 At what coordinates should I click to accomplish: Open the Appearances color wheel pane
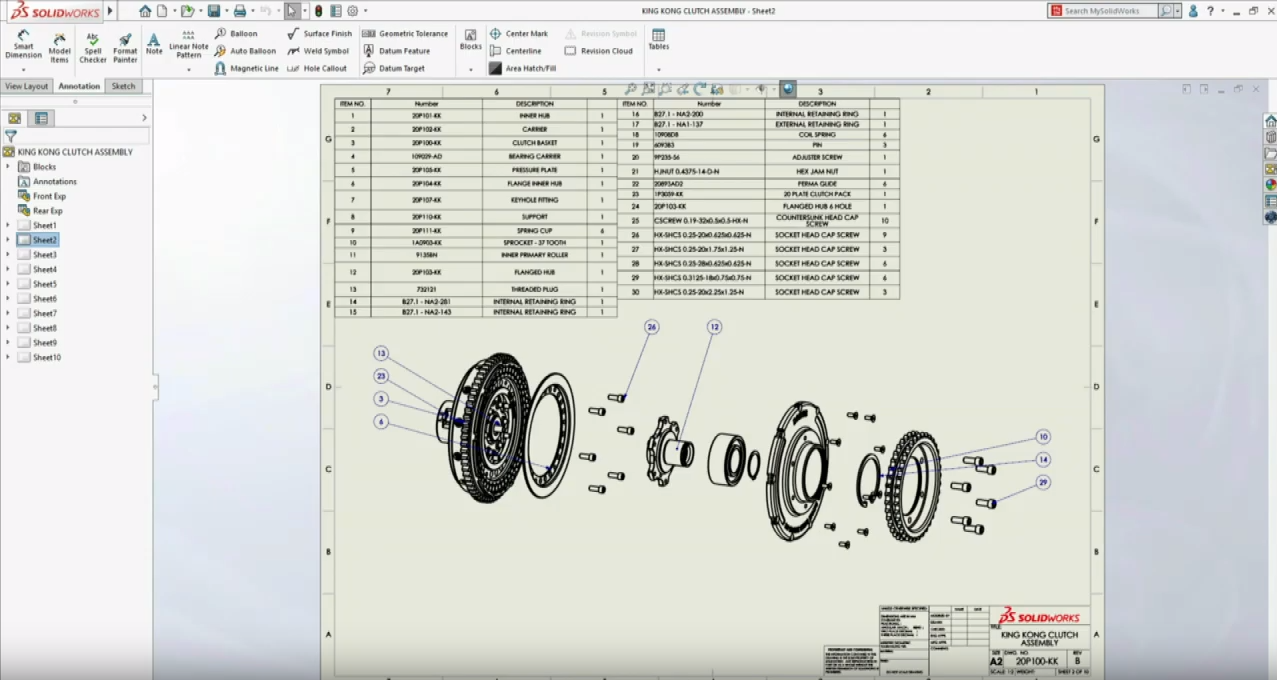(x=1270, y=184)
